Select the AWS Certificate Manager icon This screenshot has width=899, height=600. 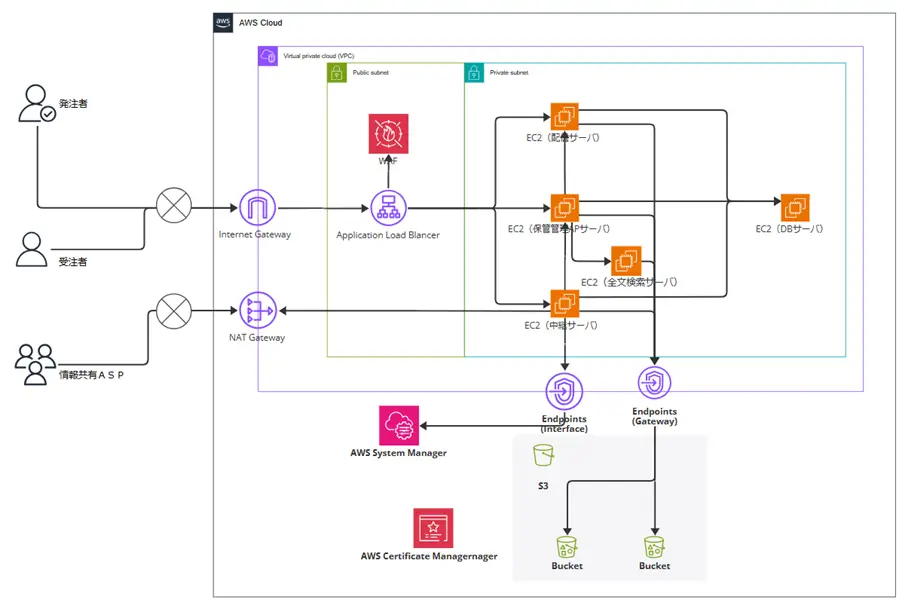click(433, 528)
